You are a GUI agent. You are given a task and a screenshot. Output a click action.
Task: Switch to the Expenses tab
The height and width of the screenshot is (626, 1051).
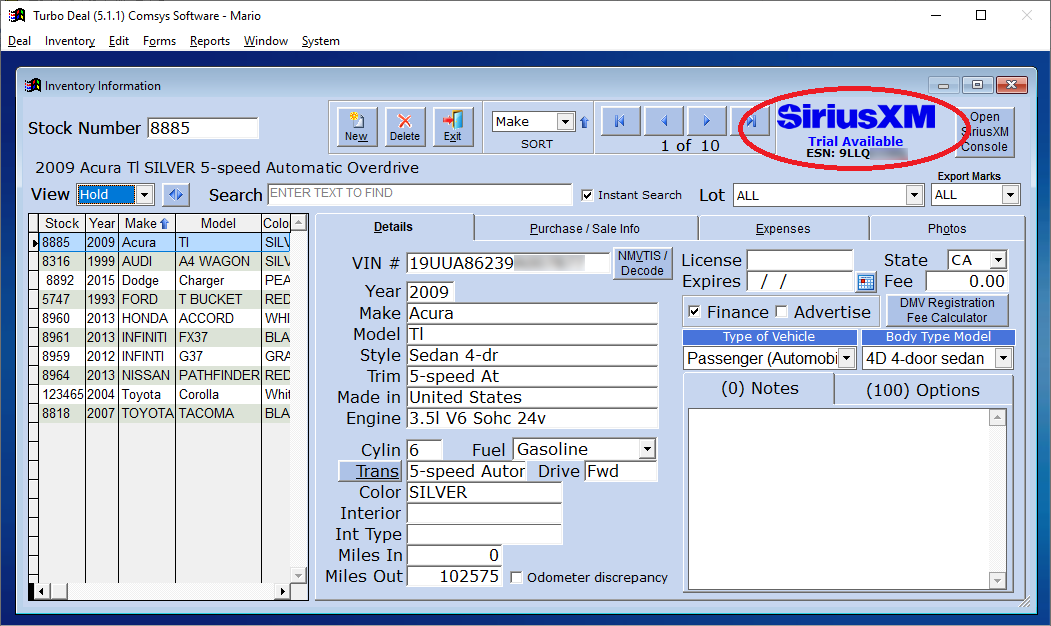click(x=783, y=229)
